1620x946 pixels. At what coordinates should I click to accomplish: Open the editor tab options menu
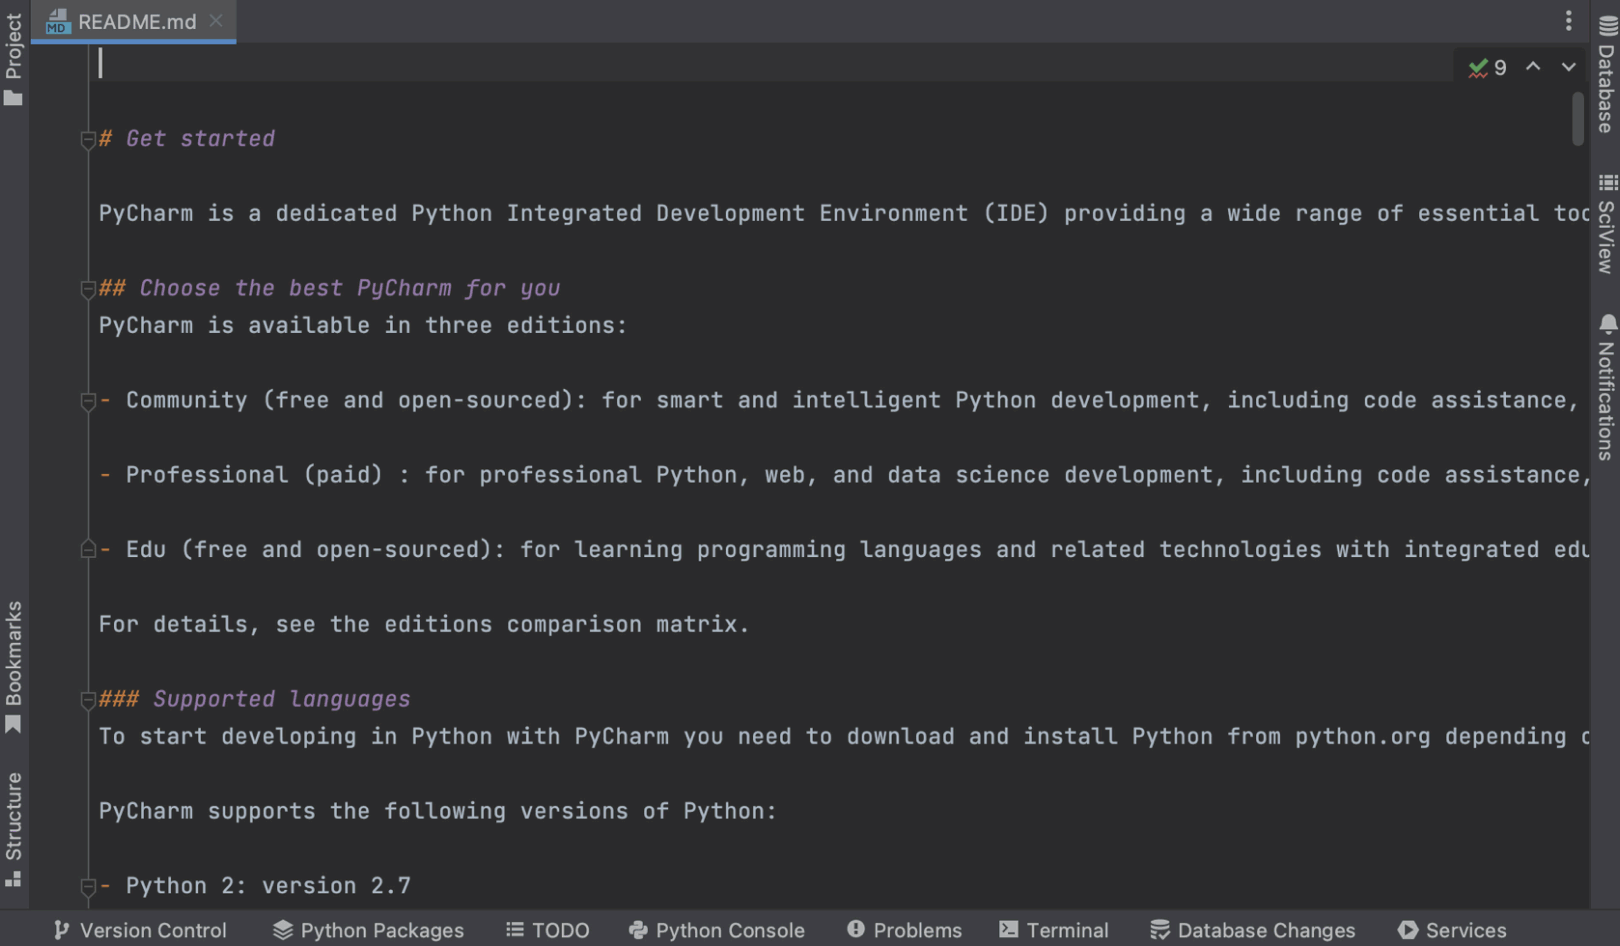click(1568, 20)
